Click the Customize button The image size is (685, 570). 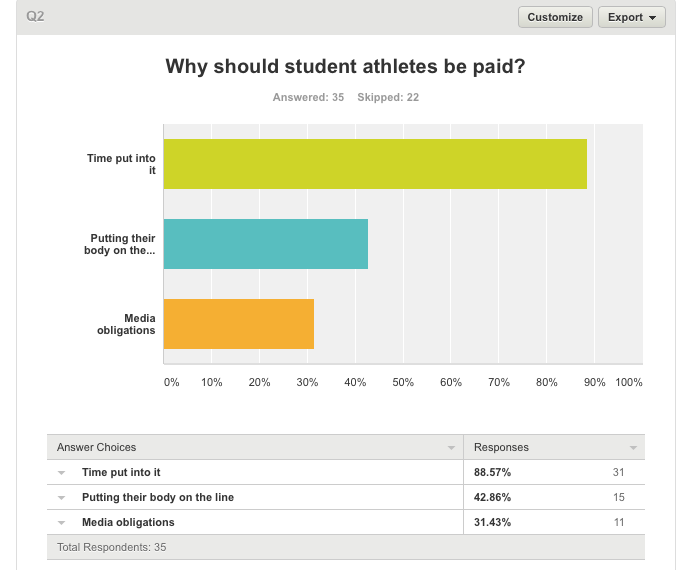(x=555, y=17)
